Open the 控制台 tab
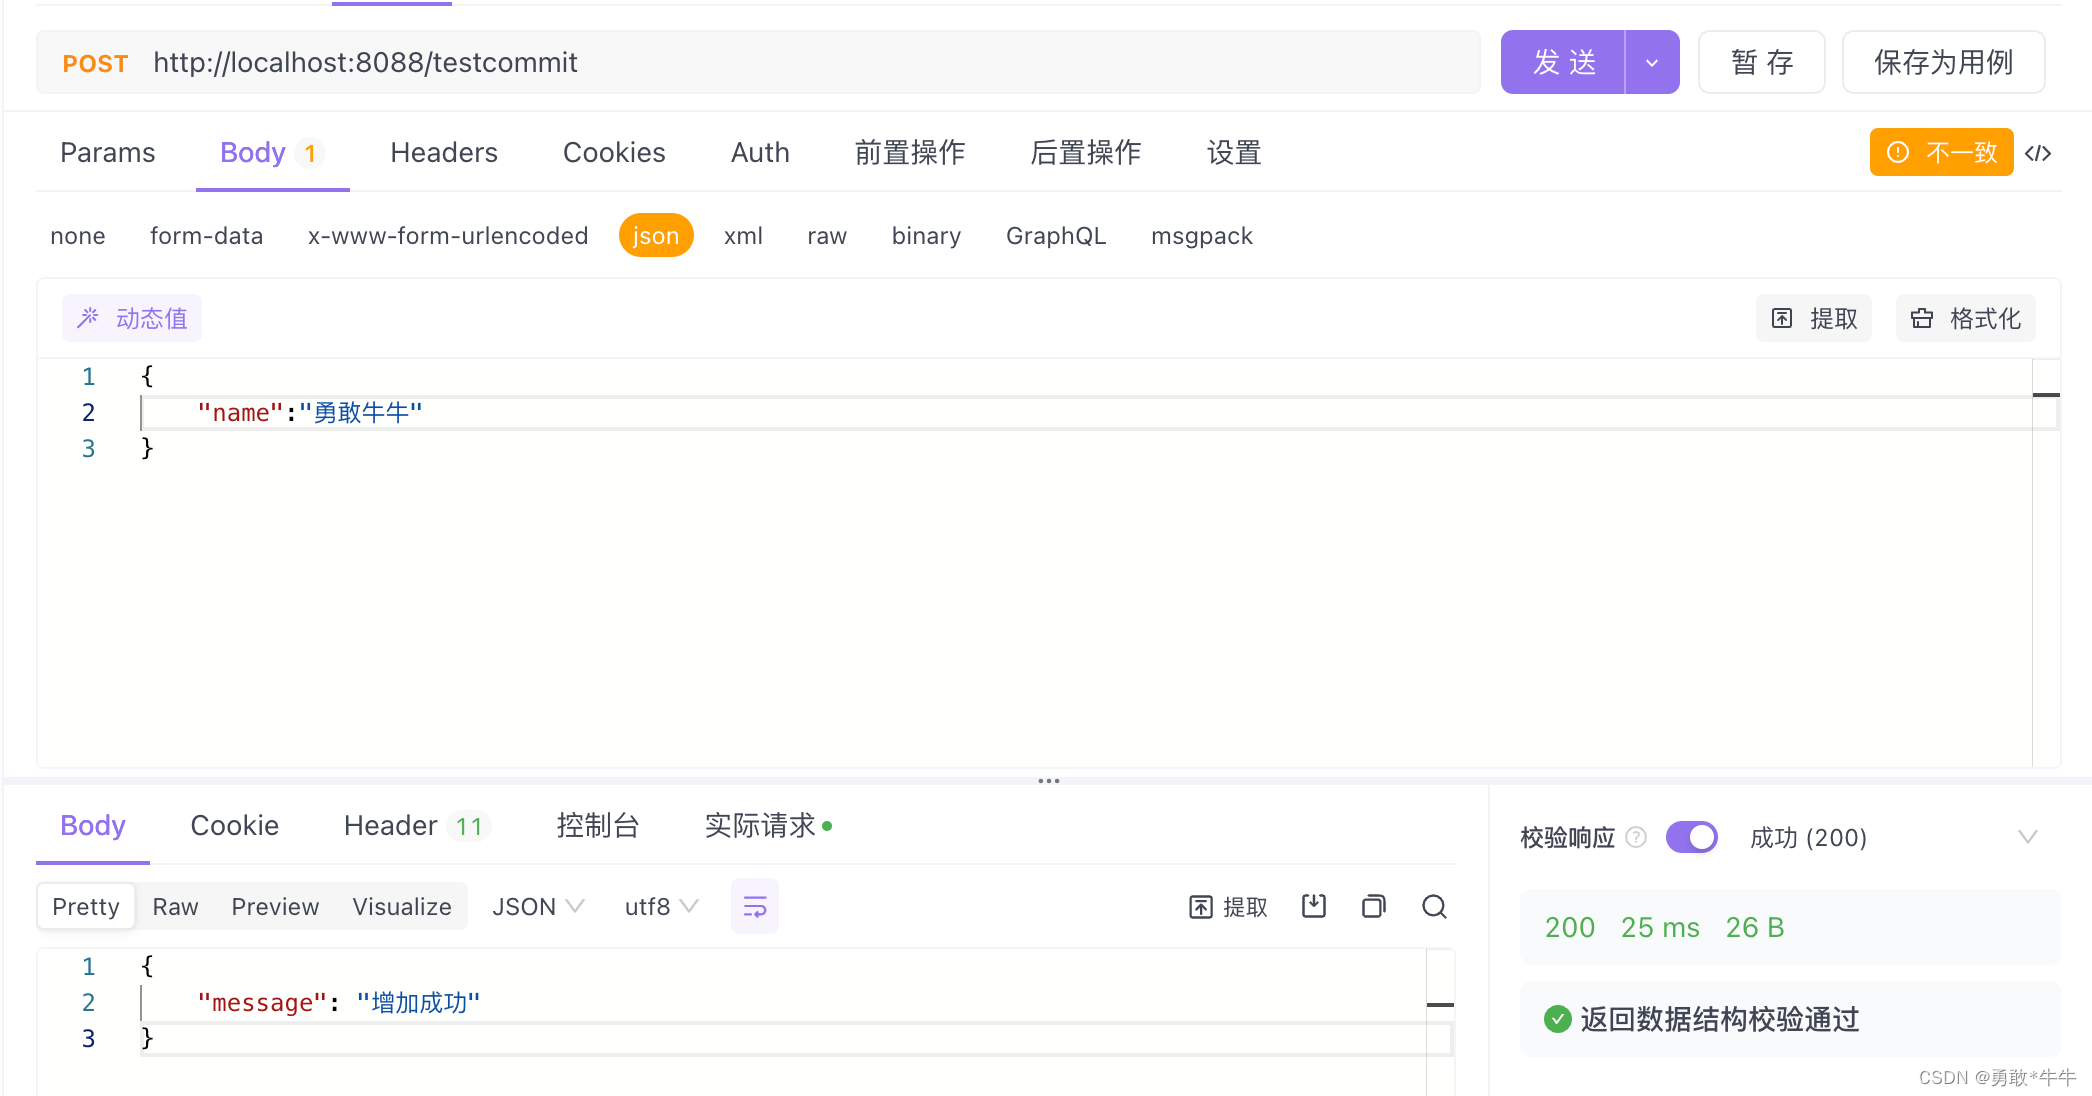Image resolution: width=2092 pixels, height=1096 pixels. click(598, 826)
